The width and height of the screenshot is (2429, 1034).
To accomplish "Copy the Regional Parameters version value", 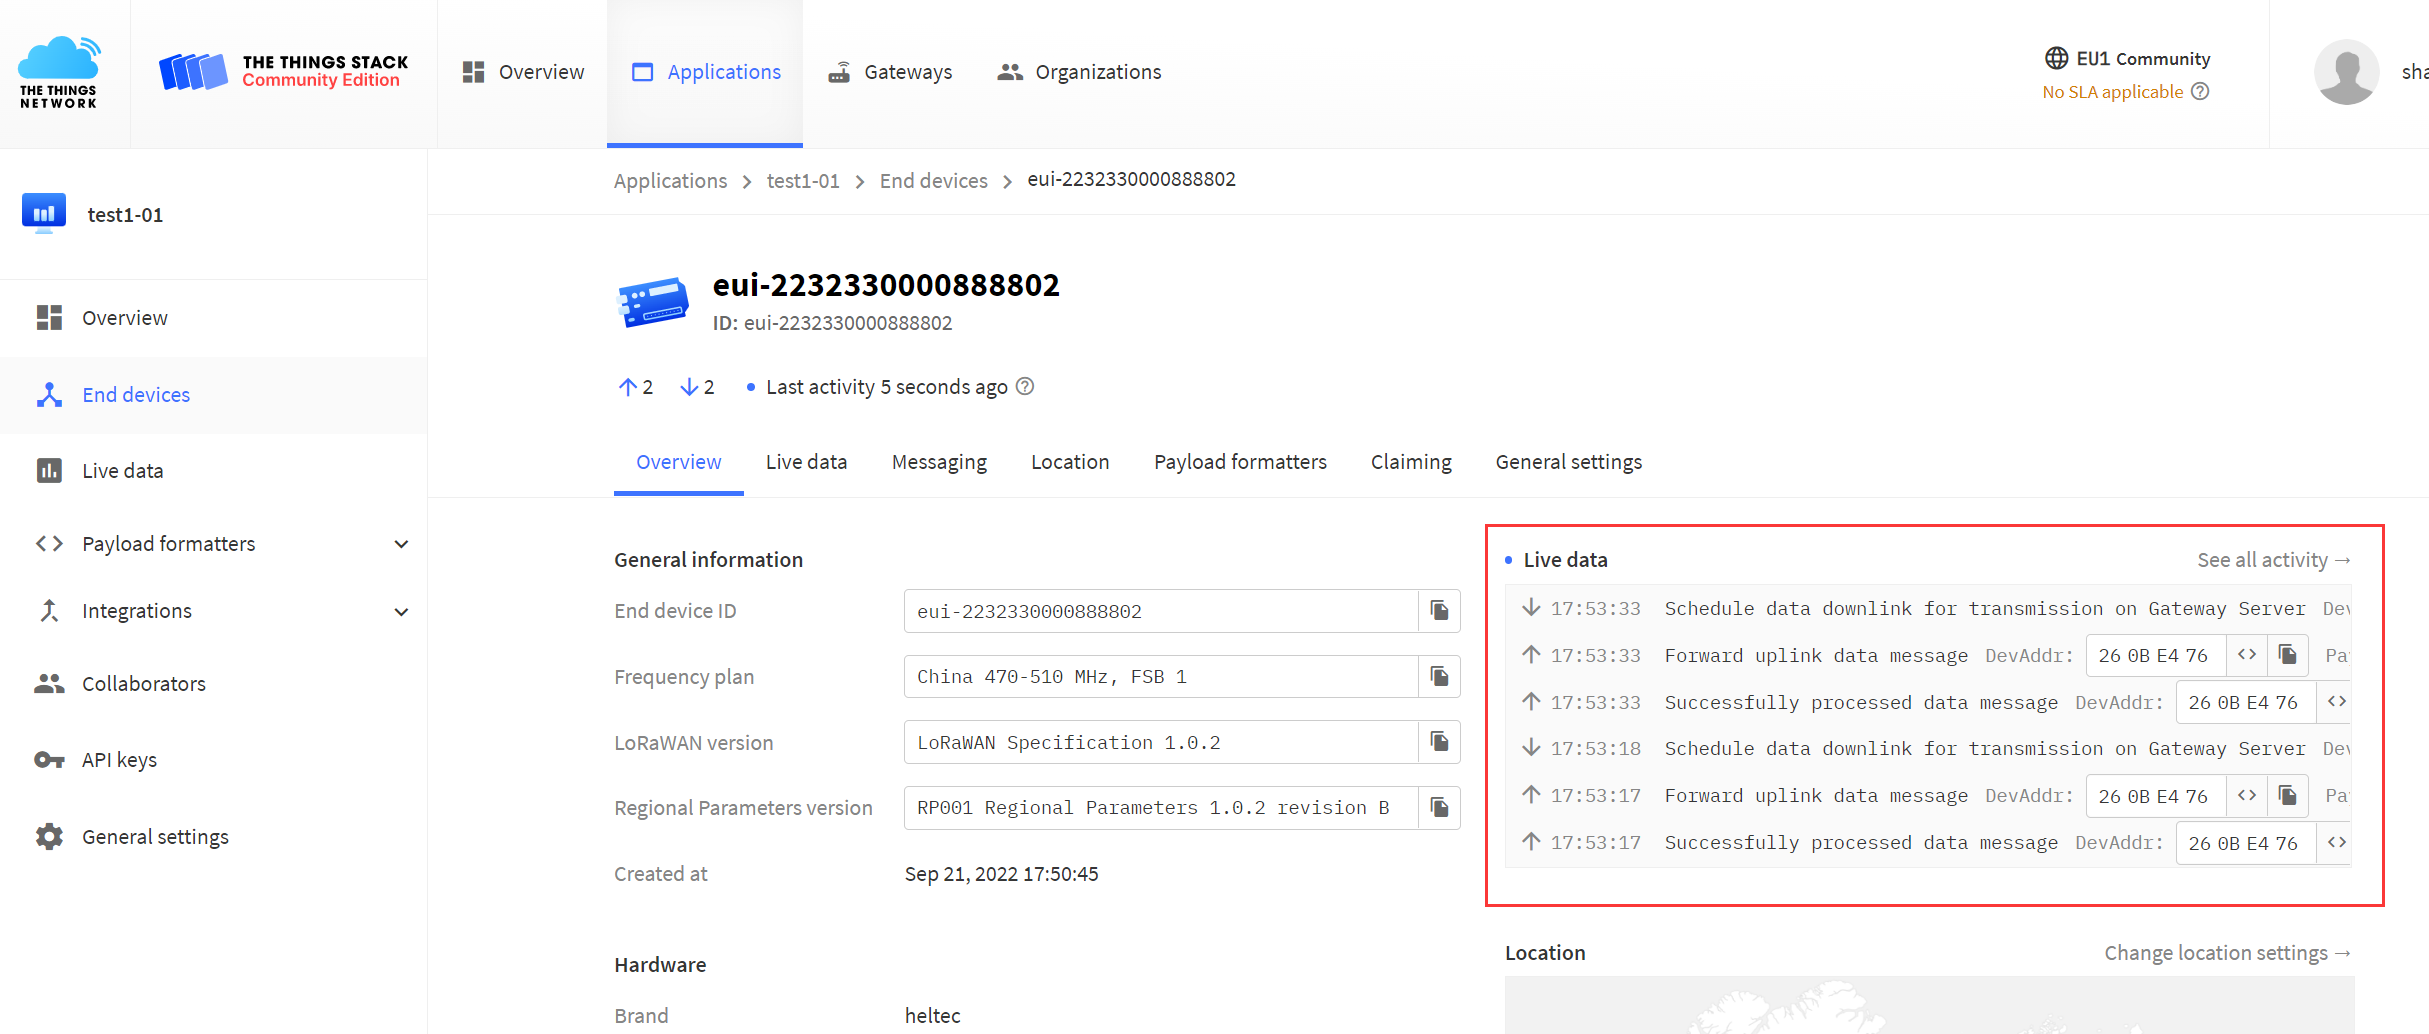I will [x=1439, y=808].
